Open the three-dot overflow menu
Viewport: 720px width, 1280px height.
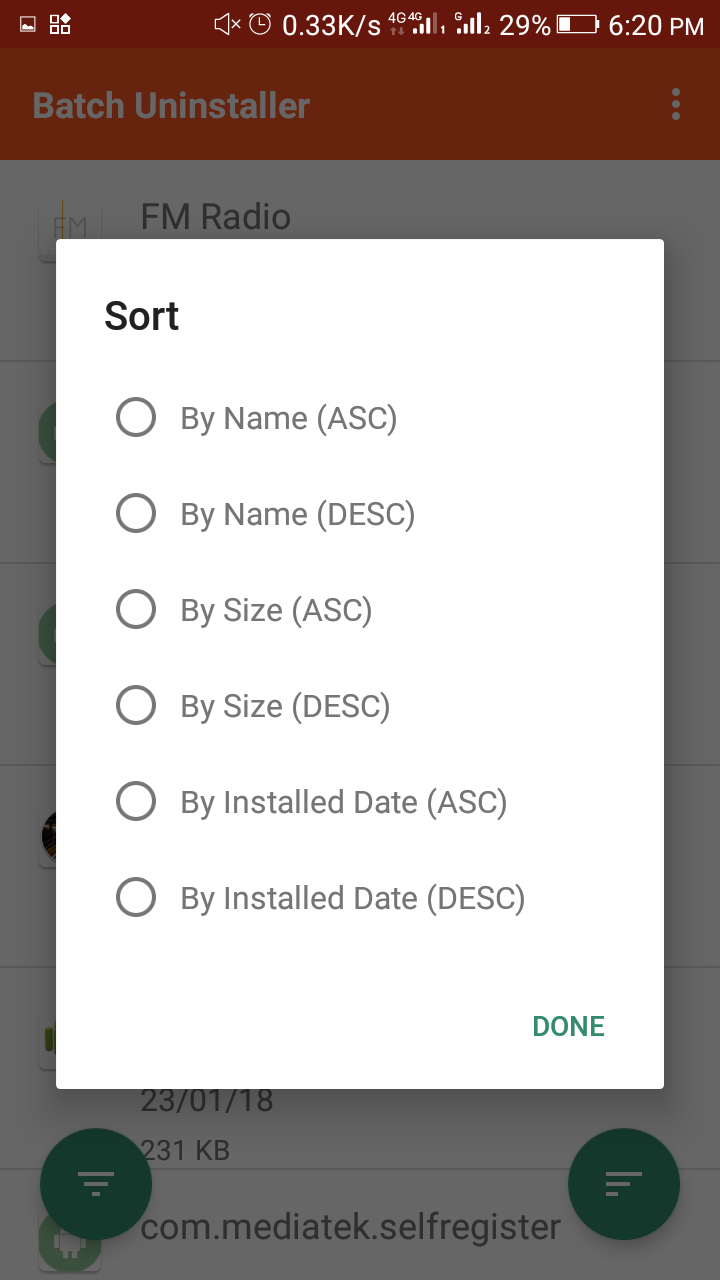click(677, 104)
